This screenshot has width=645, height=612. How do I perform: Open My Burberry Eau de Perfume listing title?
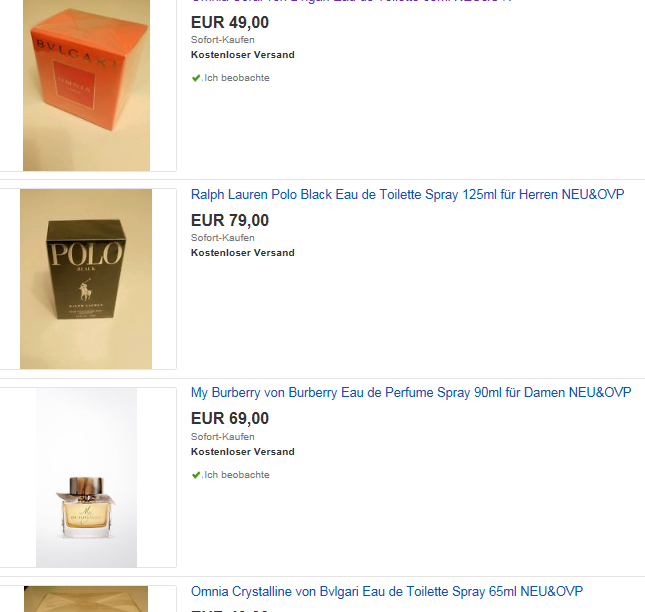pyautogui.click(x=411, y=392)
